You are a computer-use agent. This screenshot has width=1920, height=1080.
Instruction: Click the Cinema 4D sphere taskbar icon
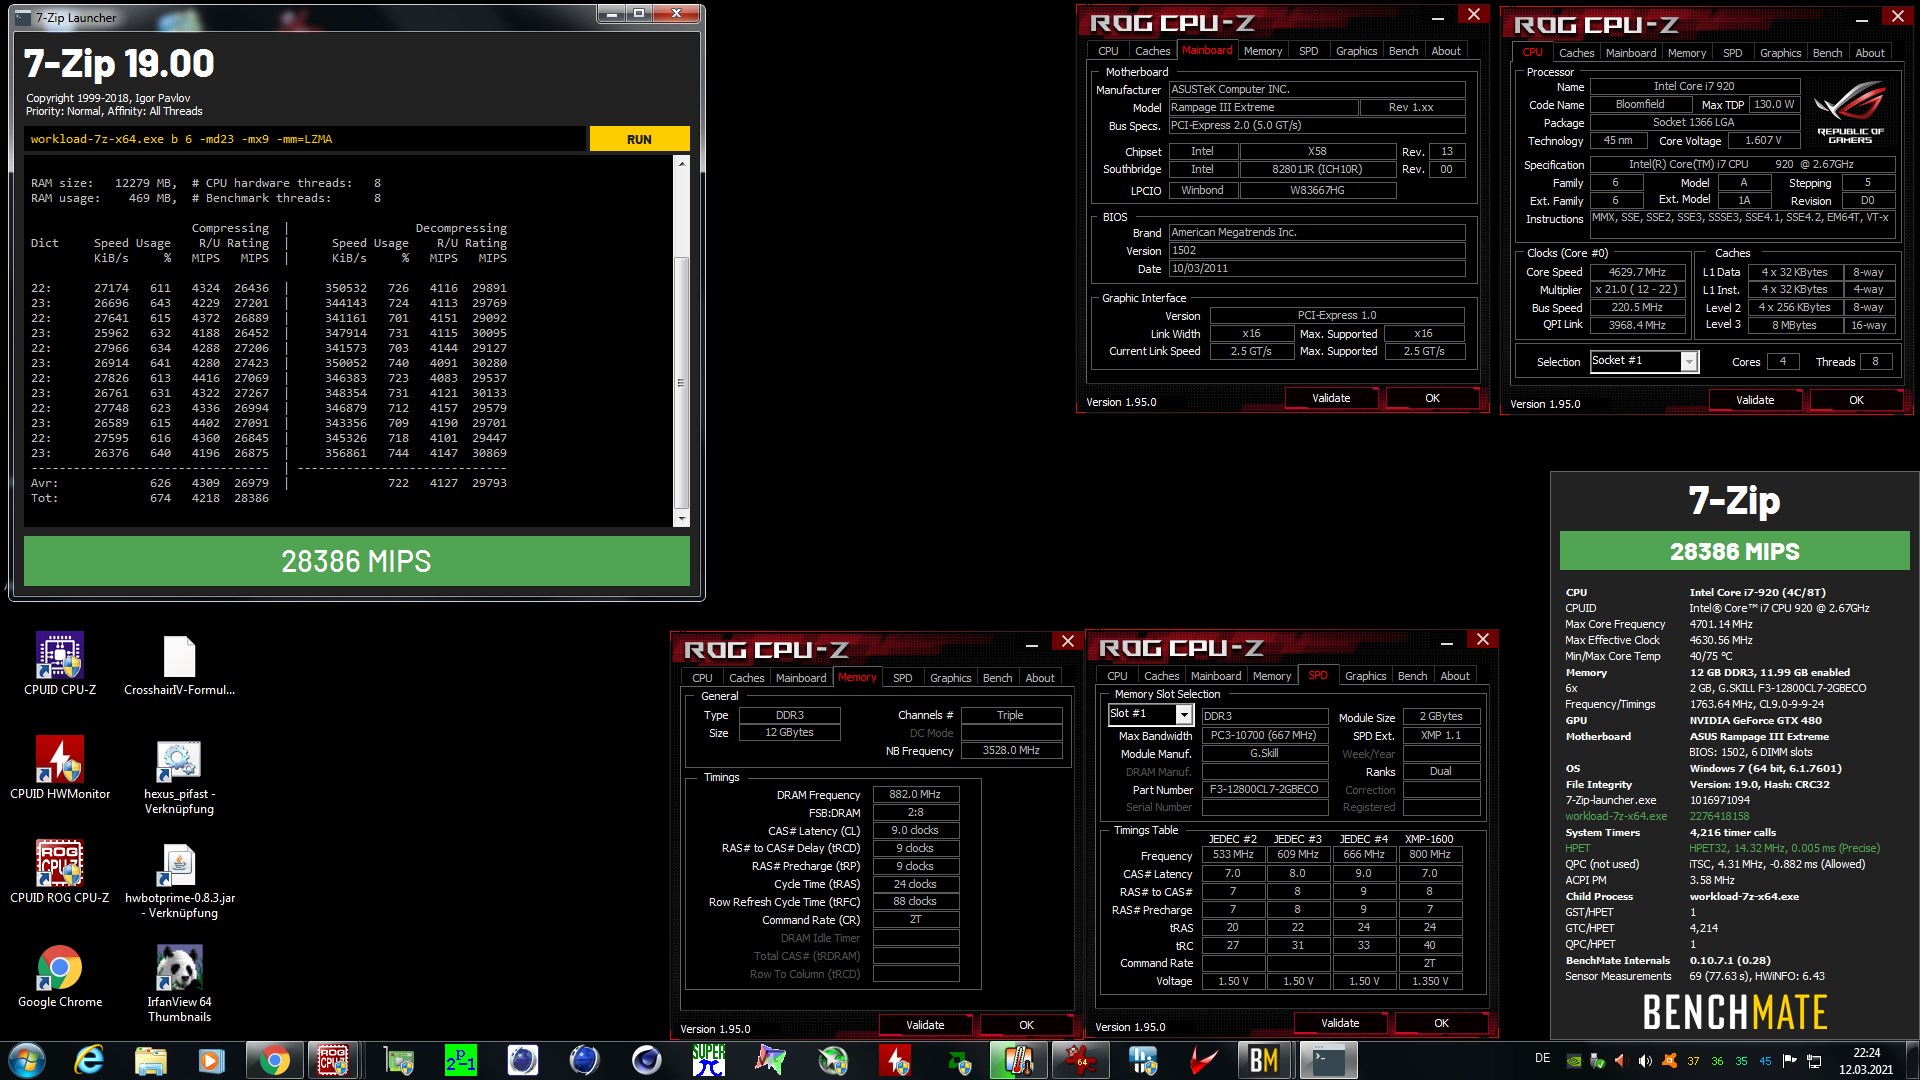click(x=646, y=1060)
